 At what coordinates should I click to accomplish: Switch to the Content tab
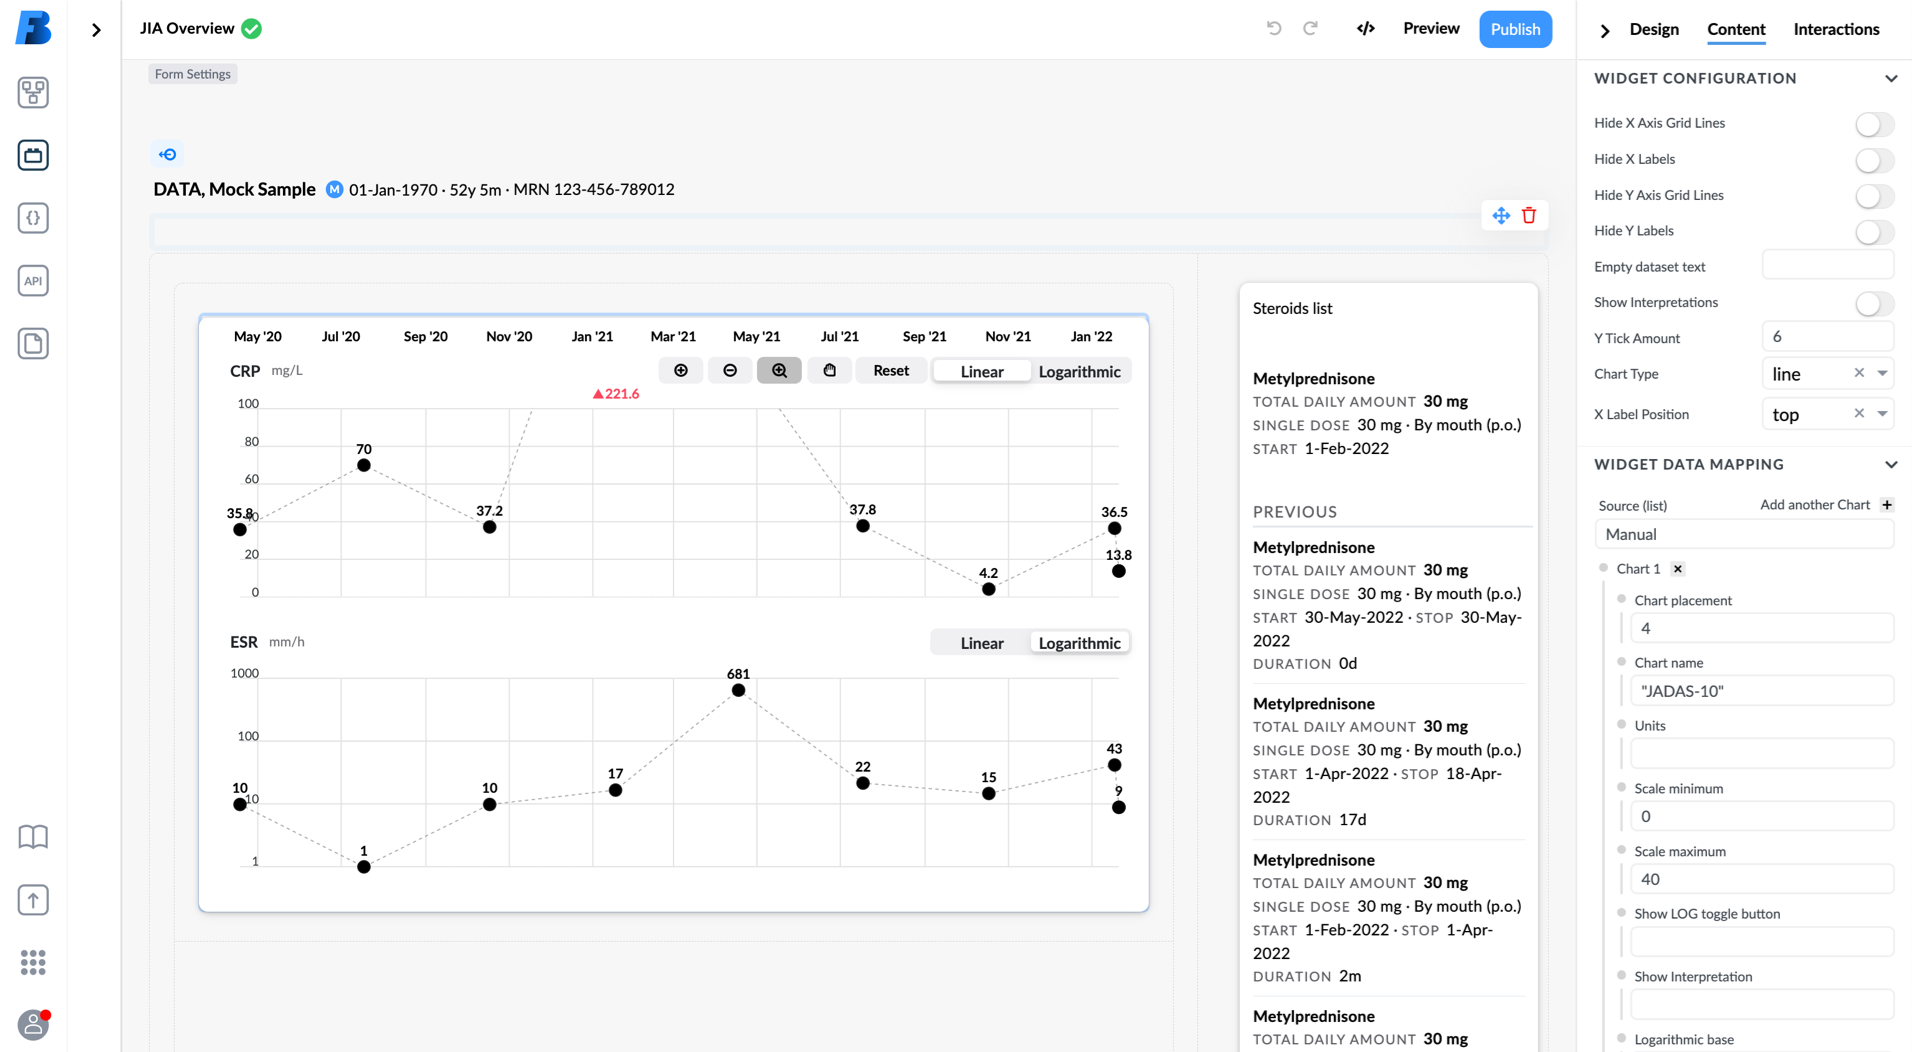coord(1736,29)
